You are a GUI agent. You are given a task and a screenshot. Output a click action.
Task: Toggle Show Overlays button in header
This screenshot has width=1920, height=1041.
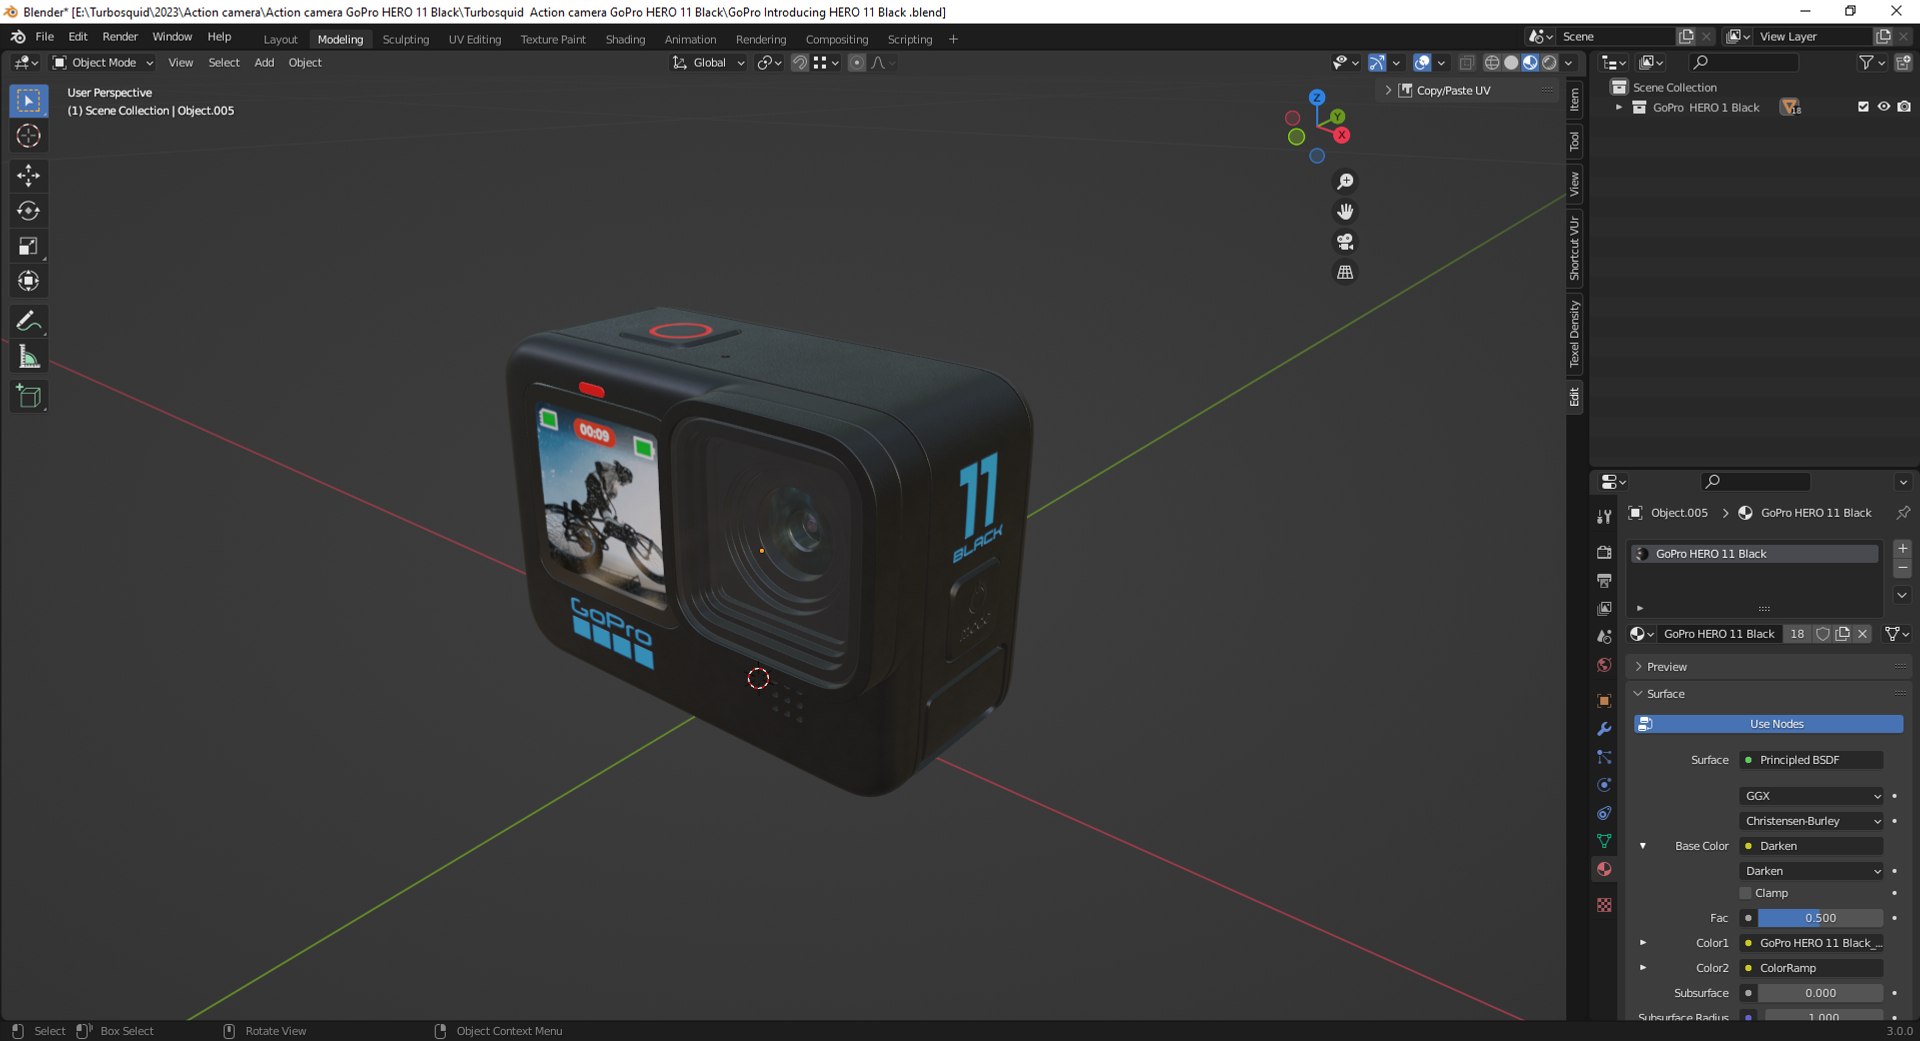[1422, 62]
